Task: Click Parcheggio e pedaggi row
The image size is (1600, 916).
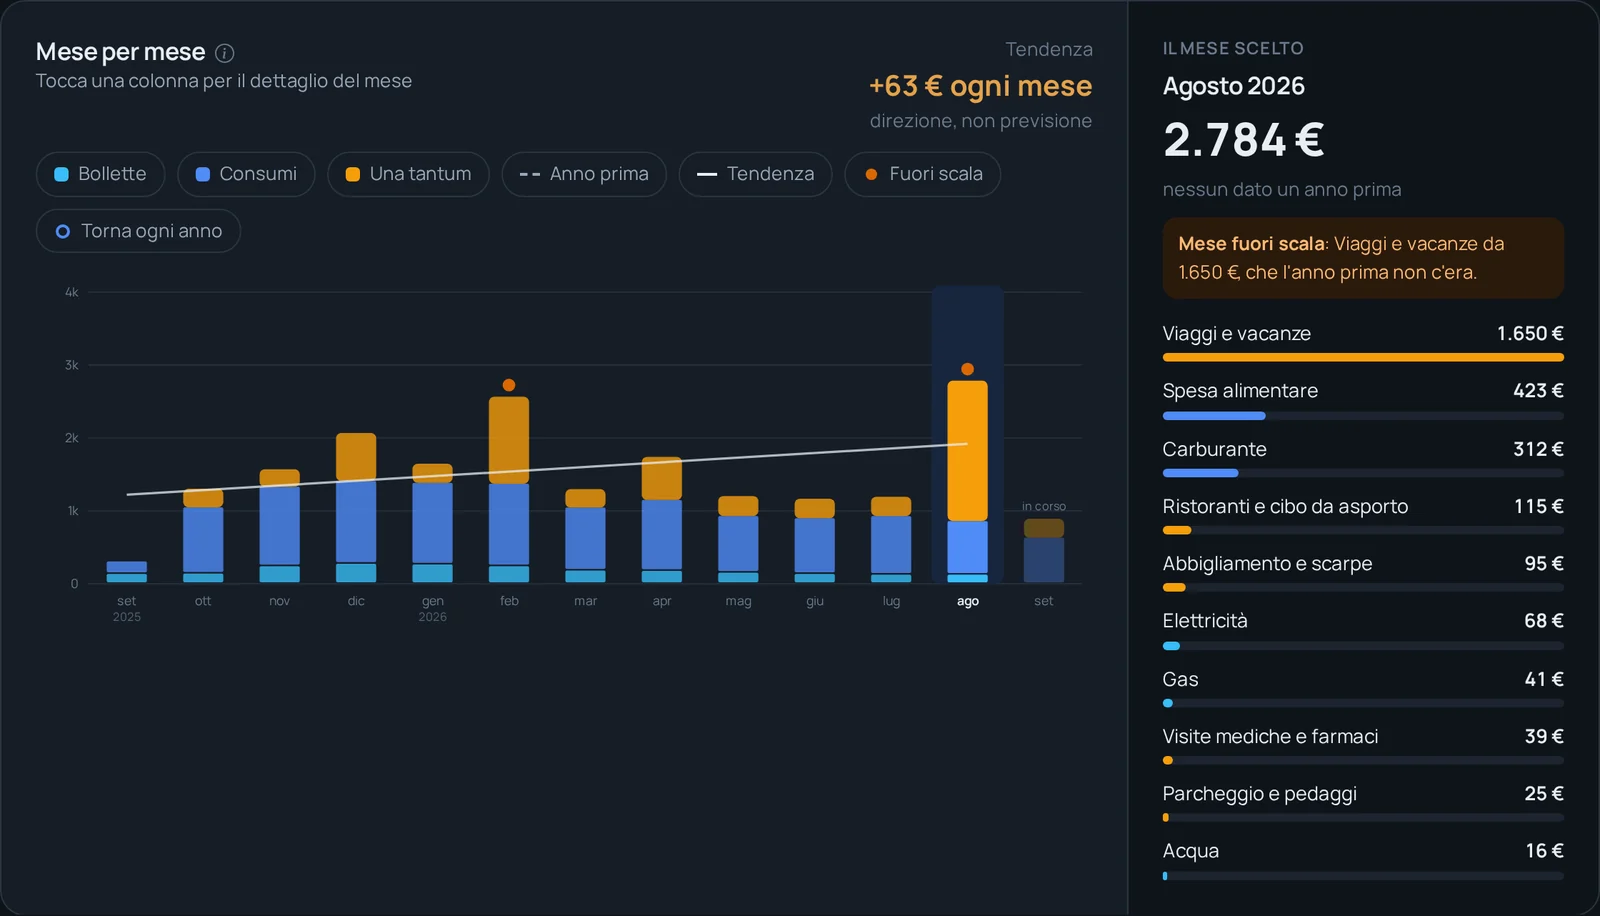Action: [1363, 801]
